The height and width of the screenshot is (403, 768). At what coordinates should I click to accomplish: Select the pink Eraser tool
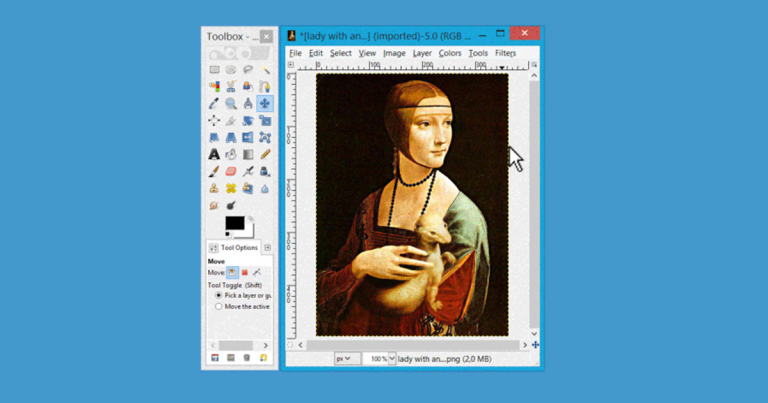tap(231, 171)
